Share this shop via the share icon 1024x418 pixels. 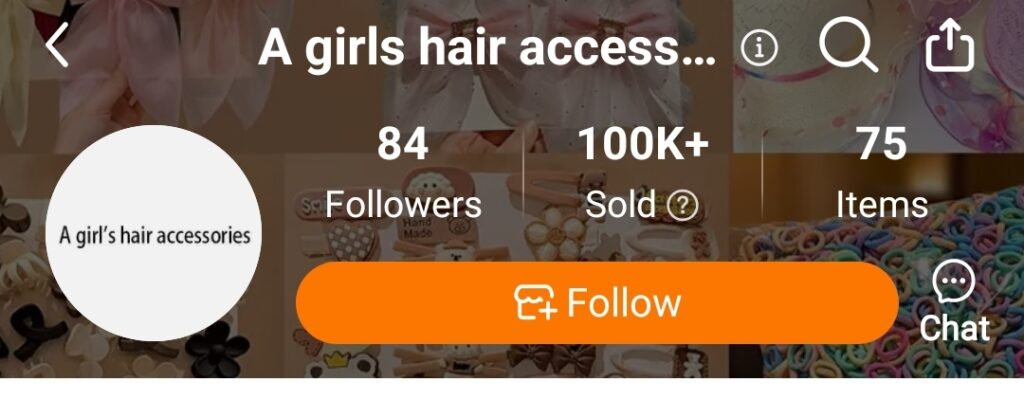(x=950, y=46)
